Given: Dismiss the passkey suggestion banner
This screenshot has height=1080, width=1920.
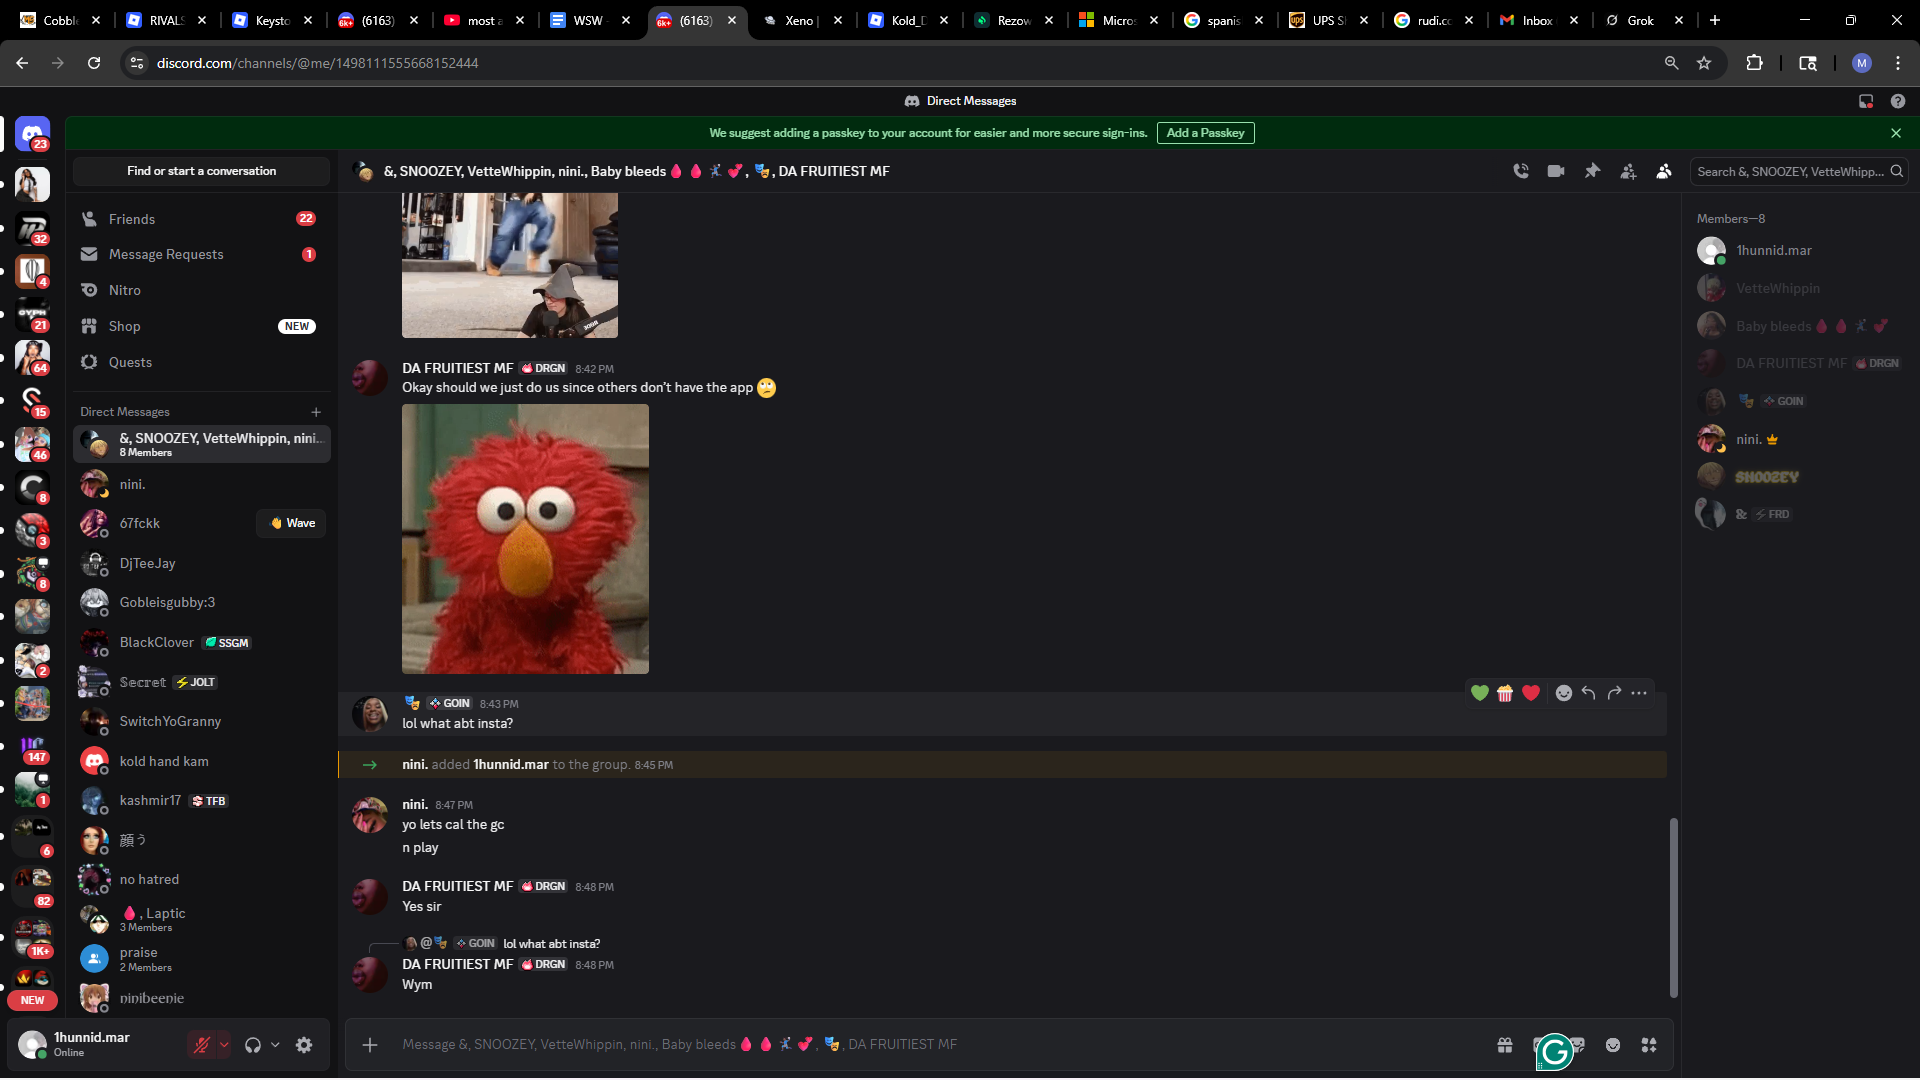Looking at the screenshot, I should (1896, 133).
